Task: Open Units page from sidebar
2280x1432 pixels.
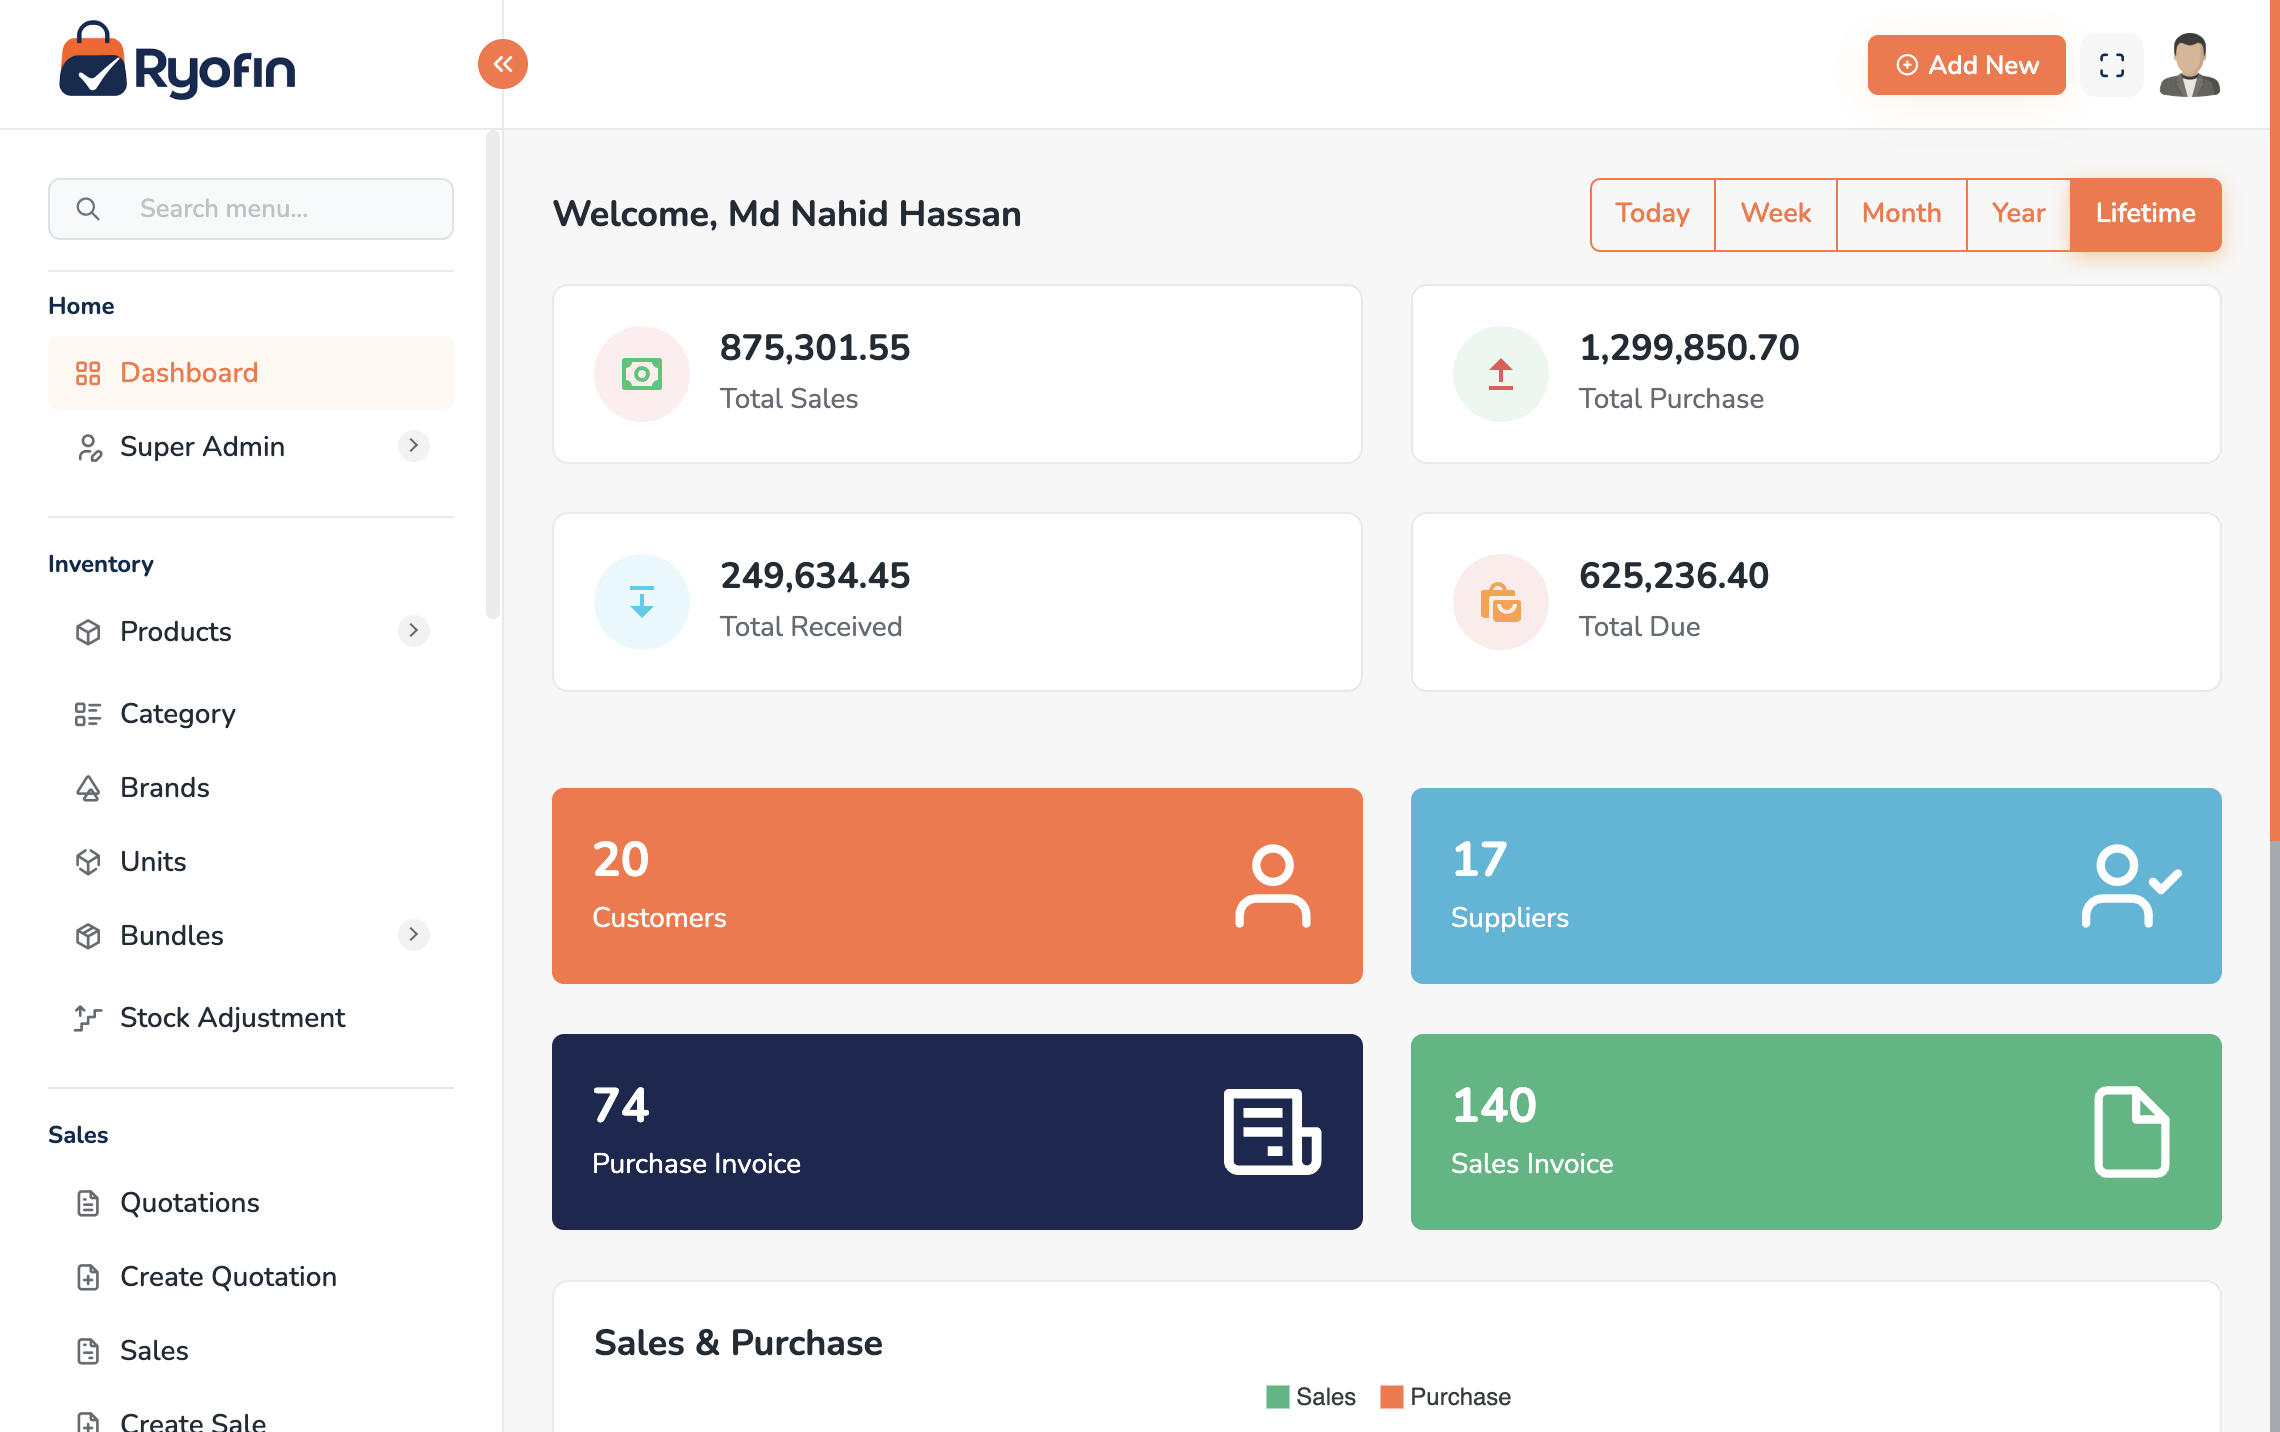Action: coord(251,862)
